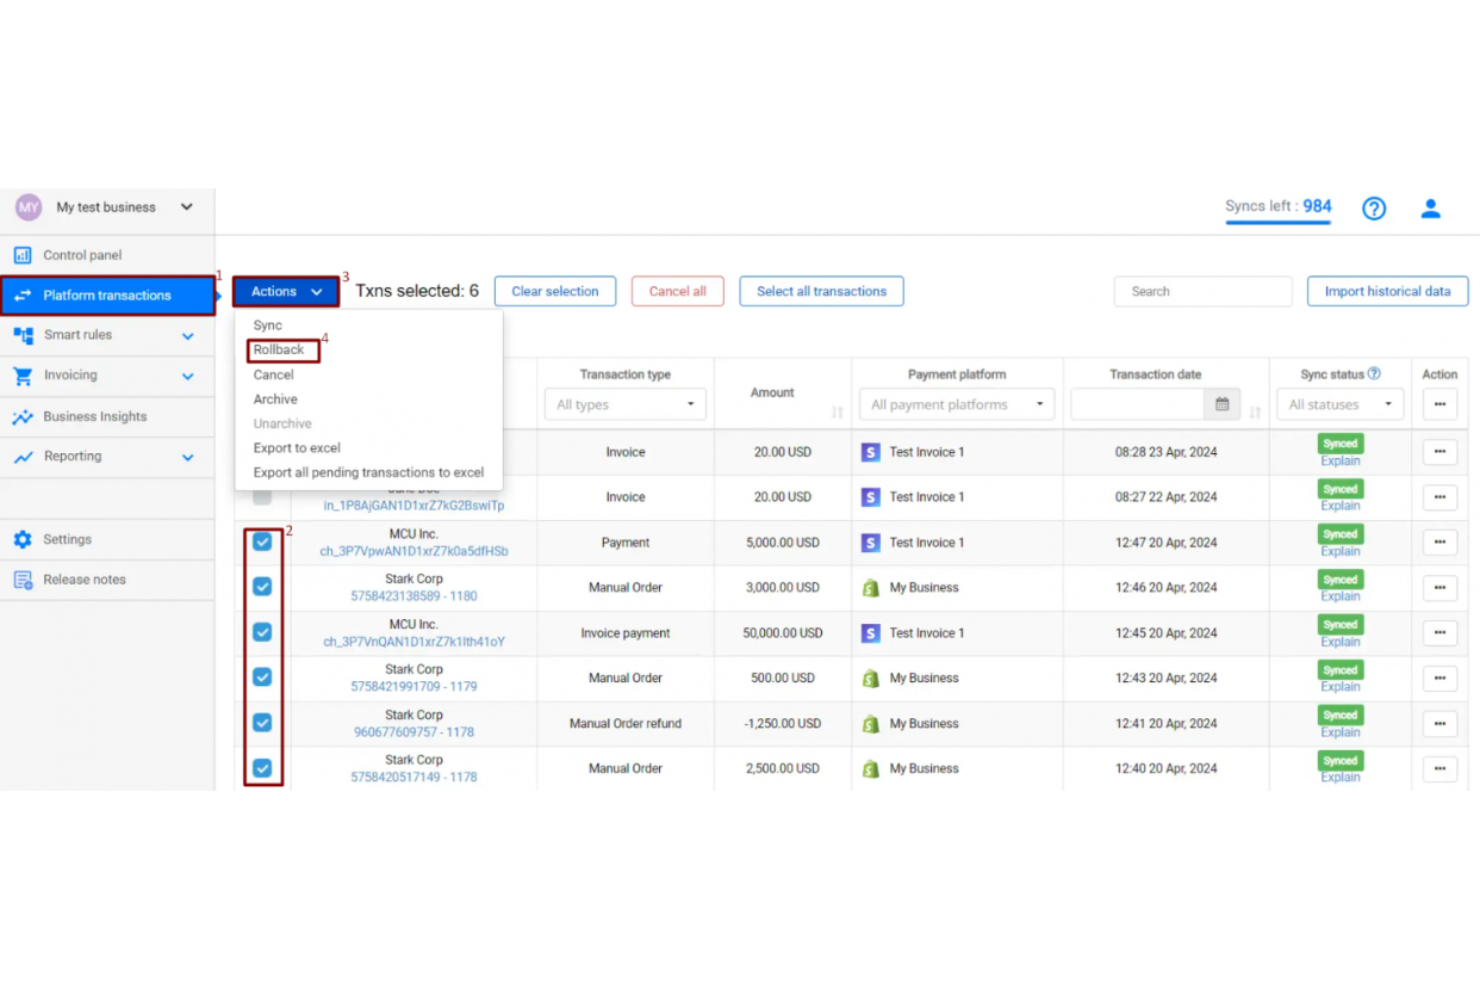Open the Invoicing cart icon

pos(24,375)
